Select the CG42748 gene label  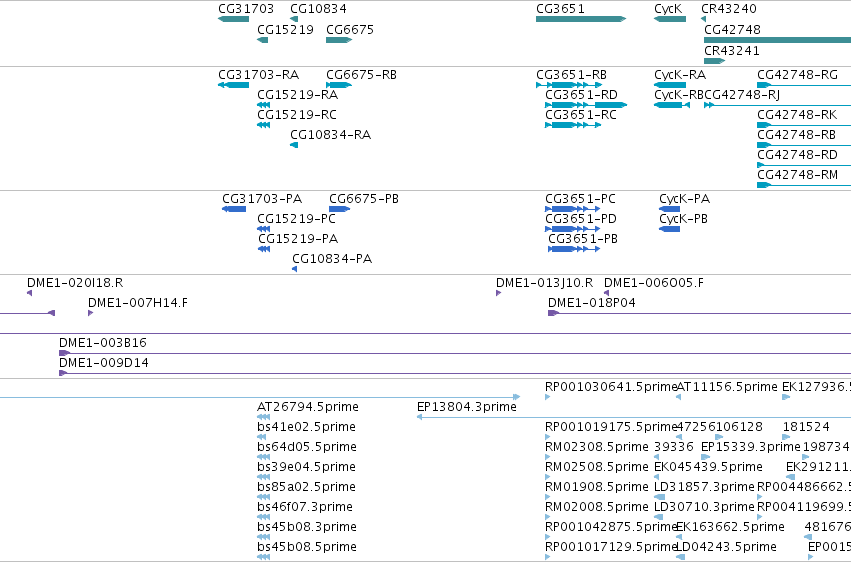click(x=732, y=29)
